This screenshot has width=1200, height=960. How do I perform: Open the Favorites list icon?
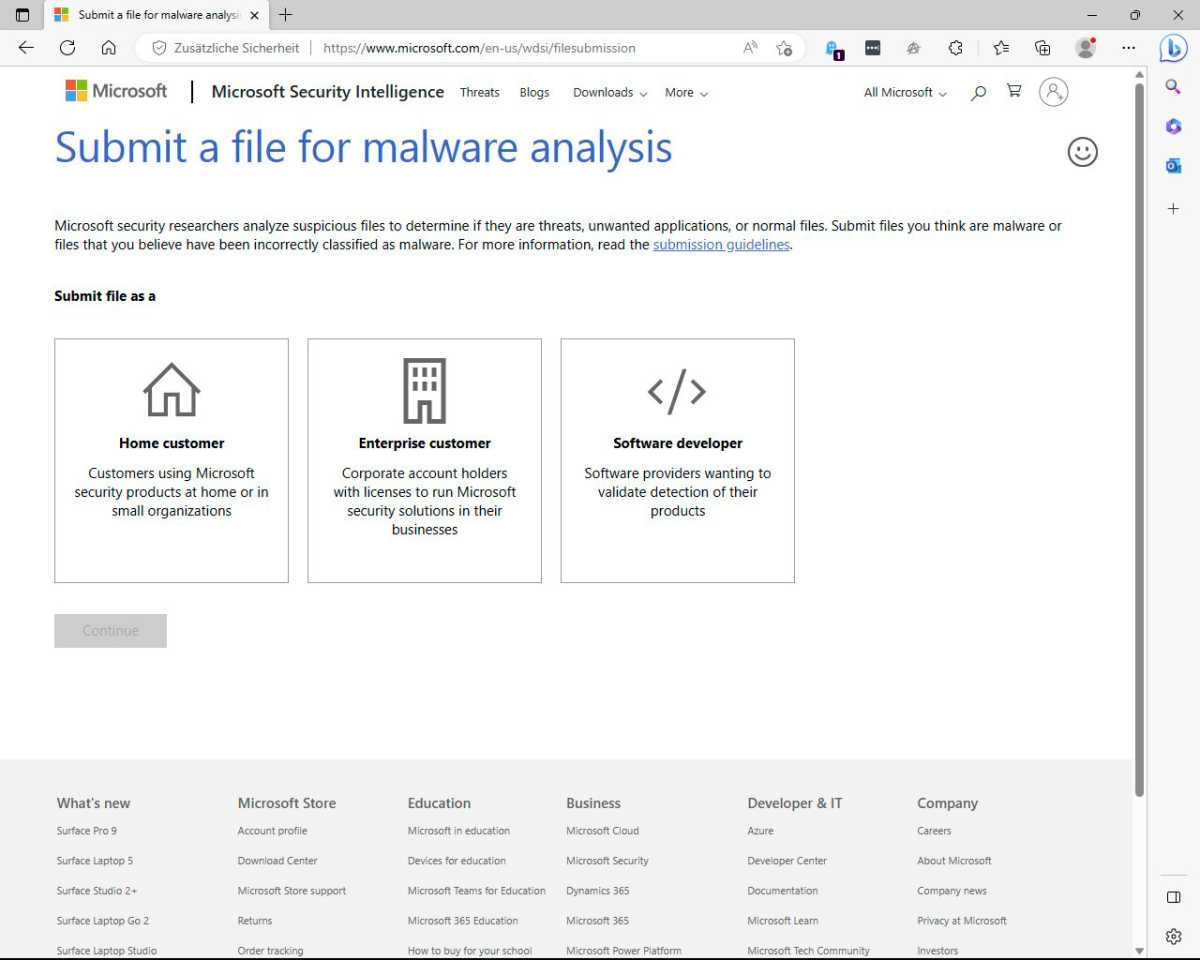pos(1001,48)
